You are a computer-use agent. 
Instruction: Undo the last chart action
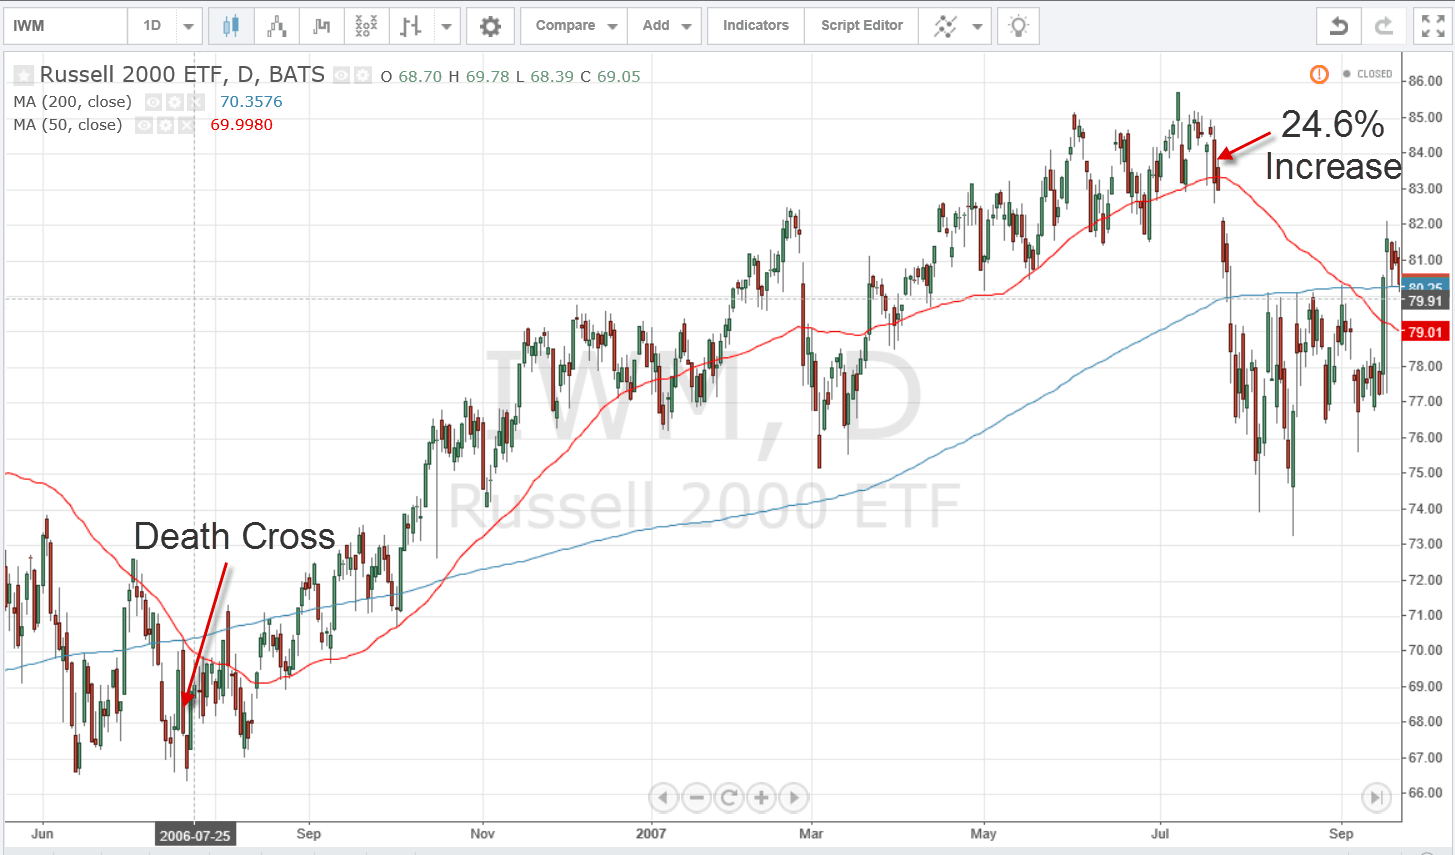(1338, 25)
